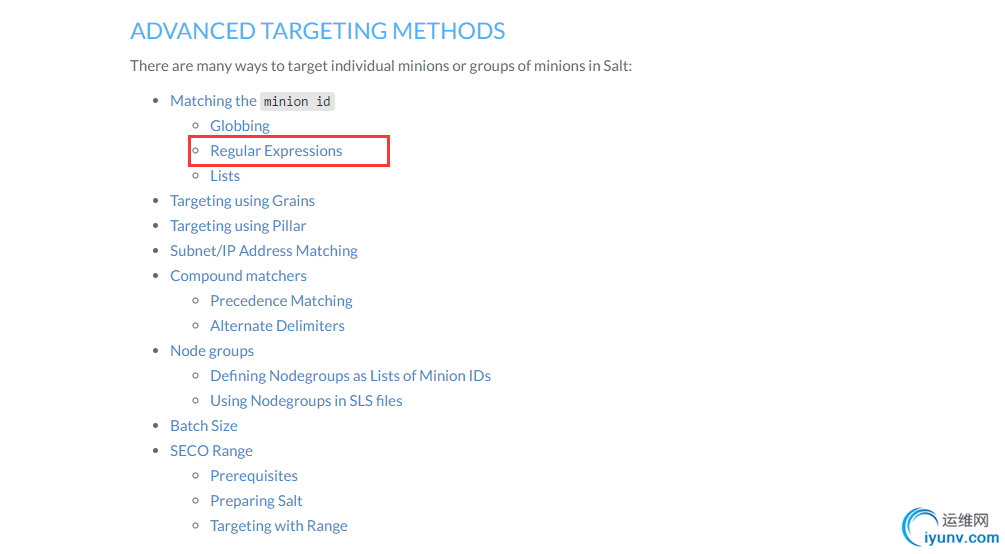The image size is (1005, 554).
Task: Go to the Lists section link
Action: (x=225, y=176)
